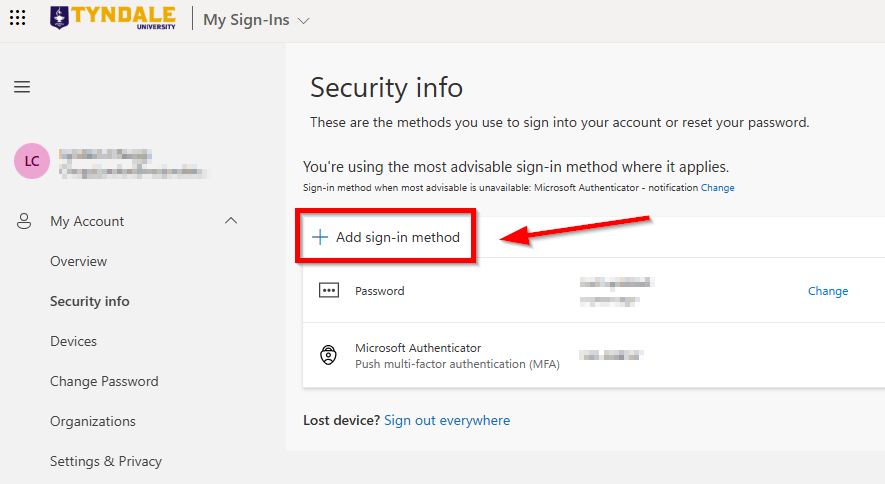The width and height of the screenshot is (885, 484).
Task: Open the Overview page
Action: point(78,261)
